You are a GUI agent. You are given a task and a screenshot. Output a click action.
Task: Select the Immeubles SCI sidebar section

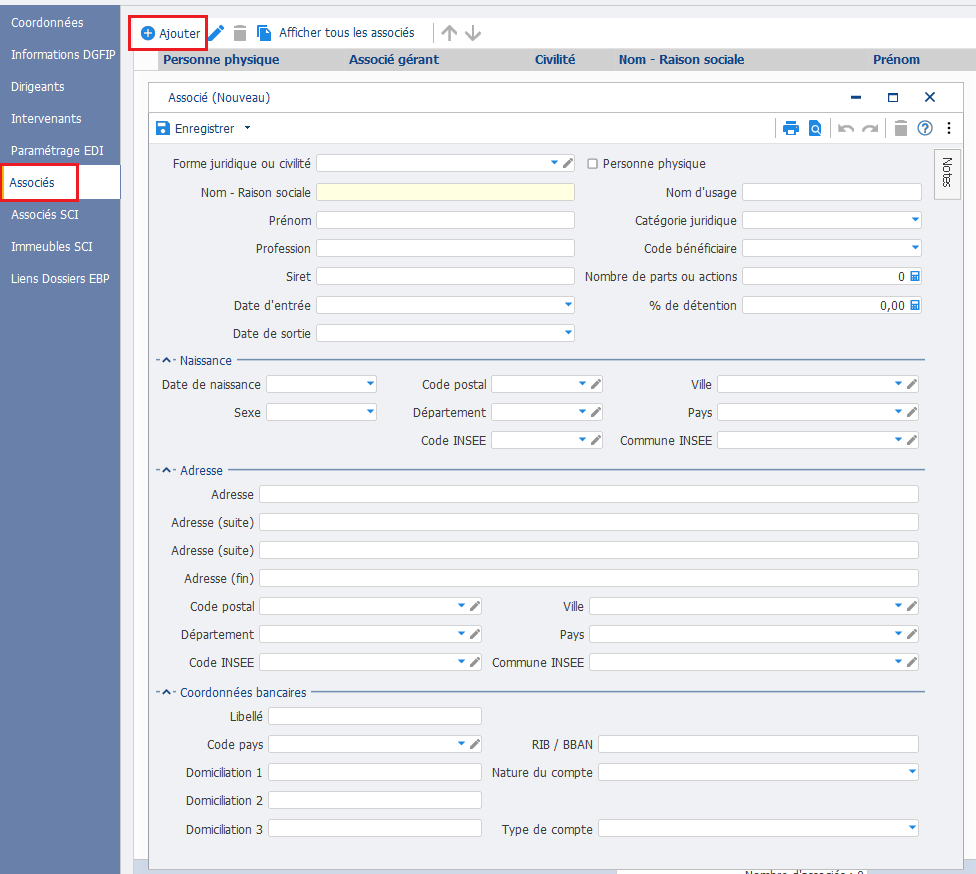point(52,247)
